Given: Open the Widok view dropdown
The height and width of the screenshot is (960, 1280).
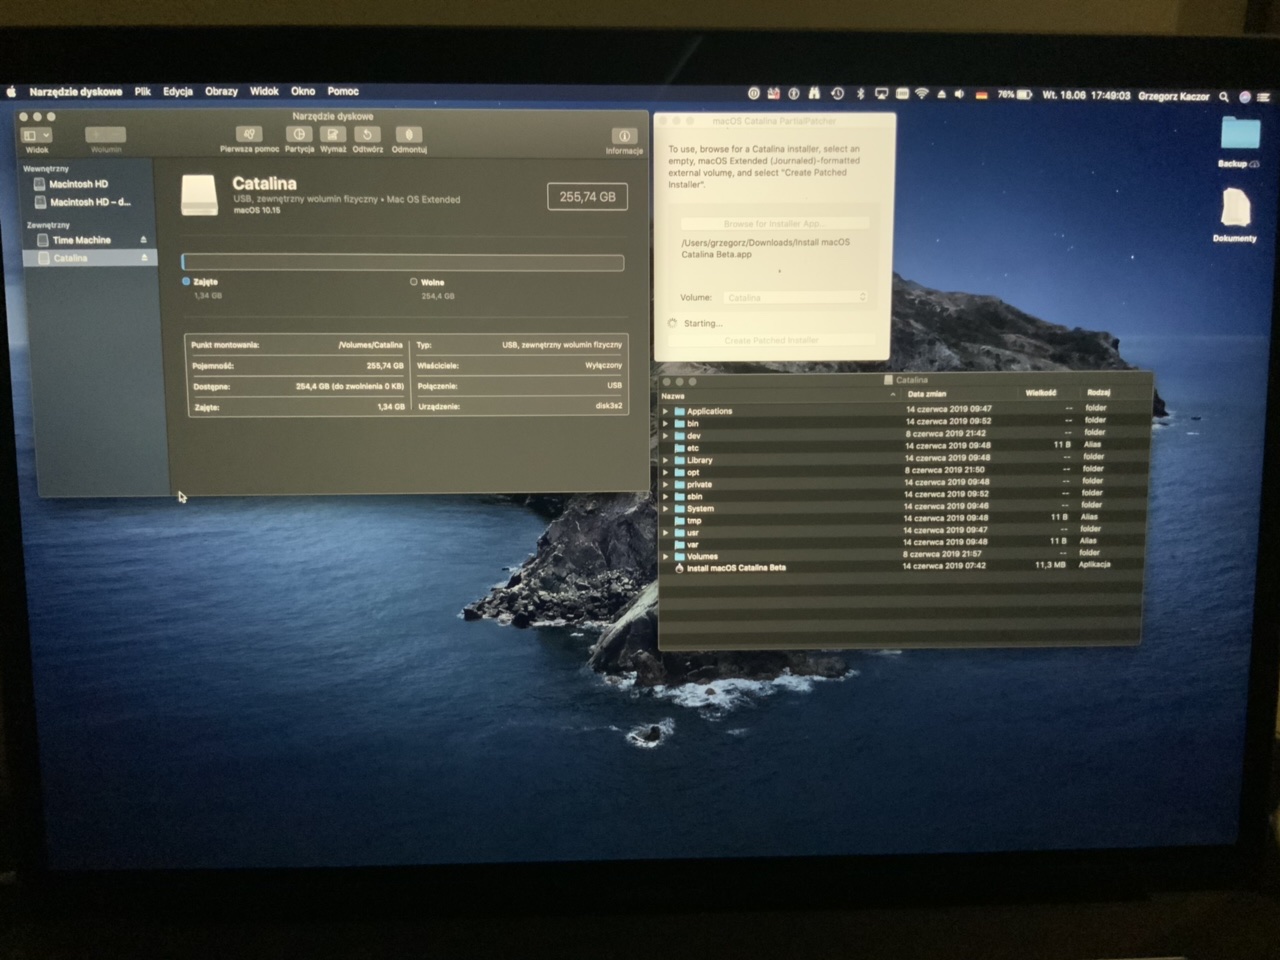Looking at the screenshot, I should (x=37, y=135).
